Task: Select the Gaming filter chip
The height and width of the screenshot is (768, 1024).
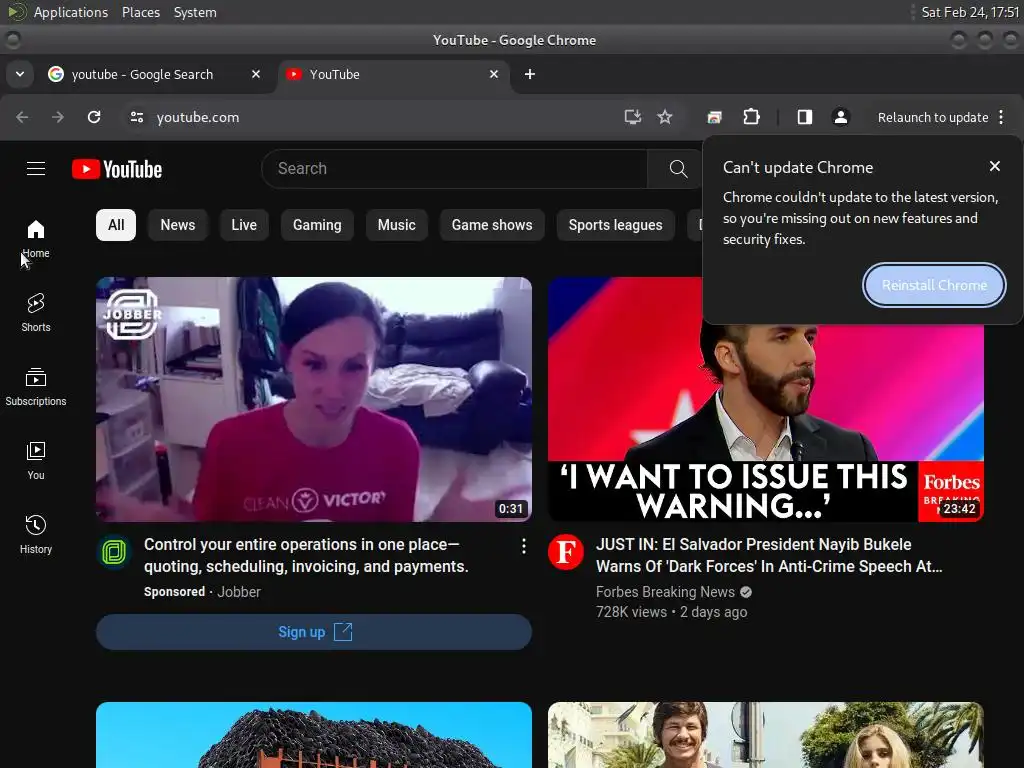Action: [x=317, y=225]
